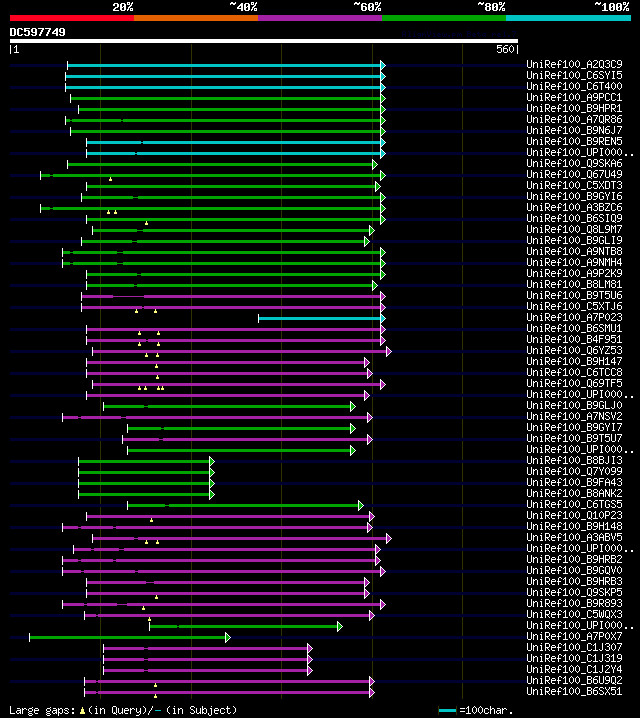Pick the UniRef100_Q10P23 row label
640x718 pixels.
[x=574, y=515]
